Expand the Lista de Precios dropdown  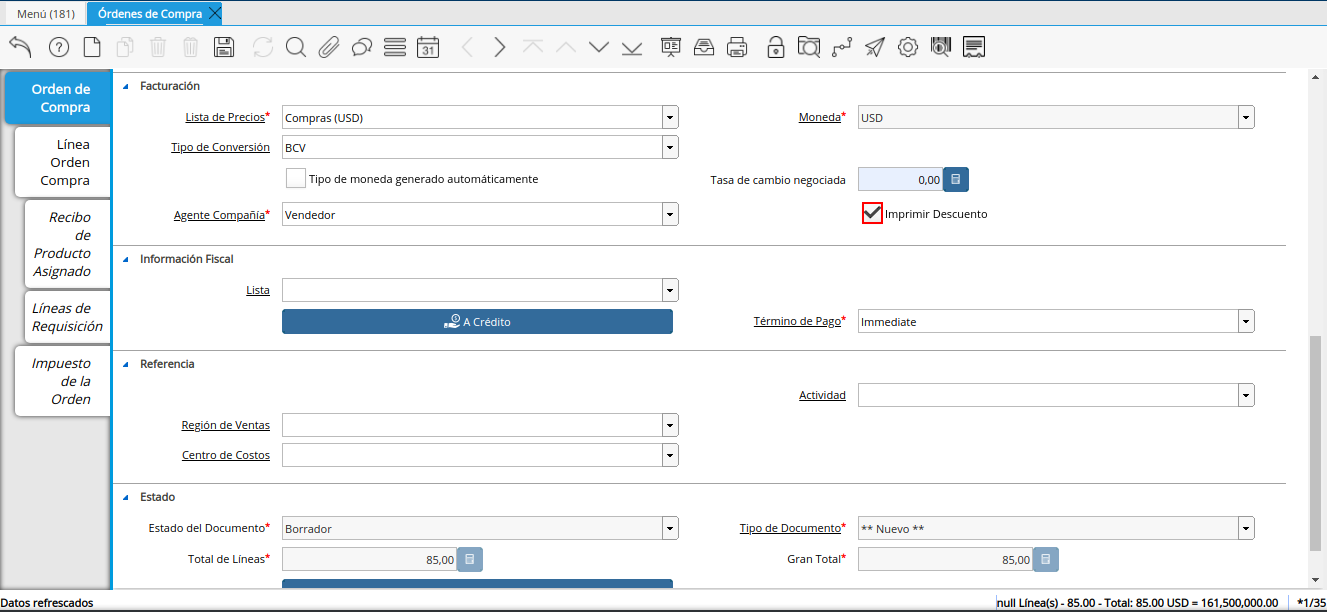pyautogui.click(x=670, y=118)
